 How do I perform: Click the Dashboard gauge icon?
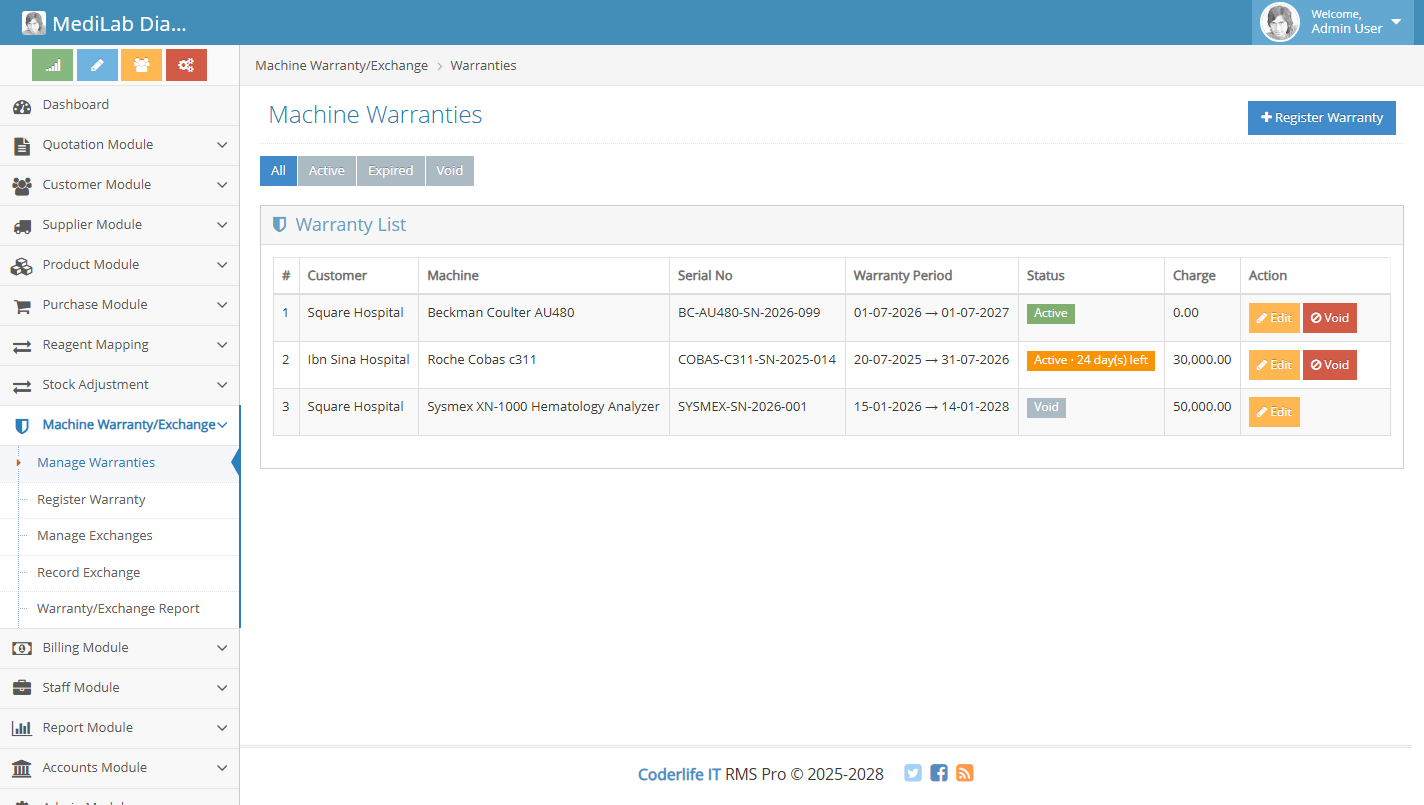[x=22, y=106]
